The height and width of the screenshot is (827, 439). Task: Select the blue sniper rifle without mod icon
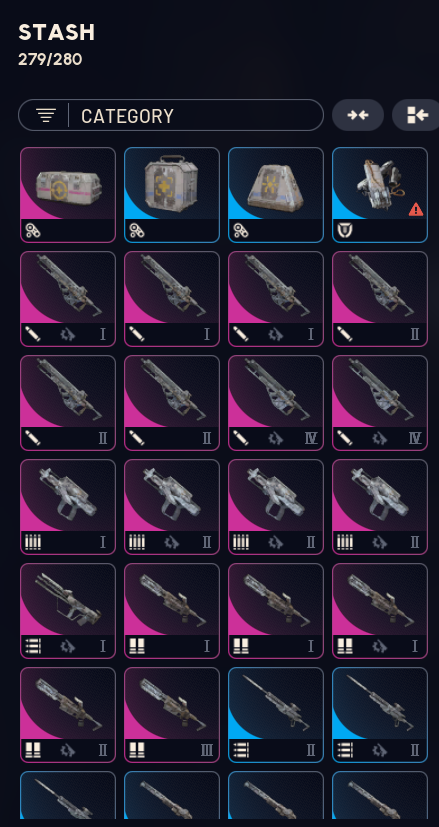275,715
